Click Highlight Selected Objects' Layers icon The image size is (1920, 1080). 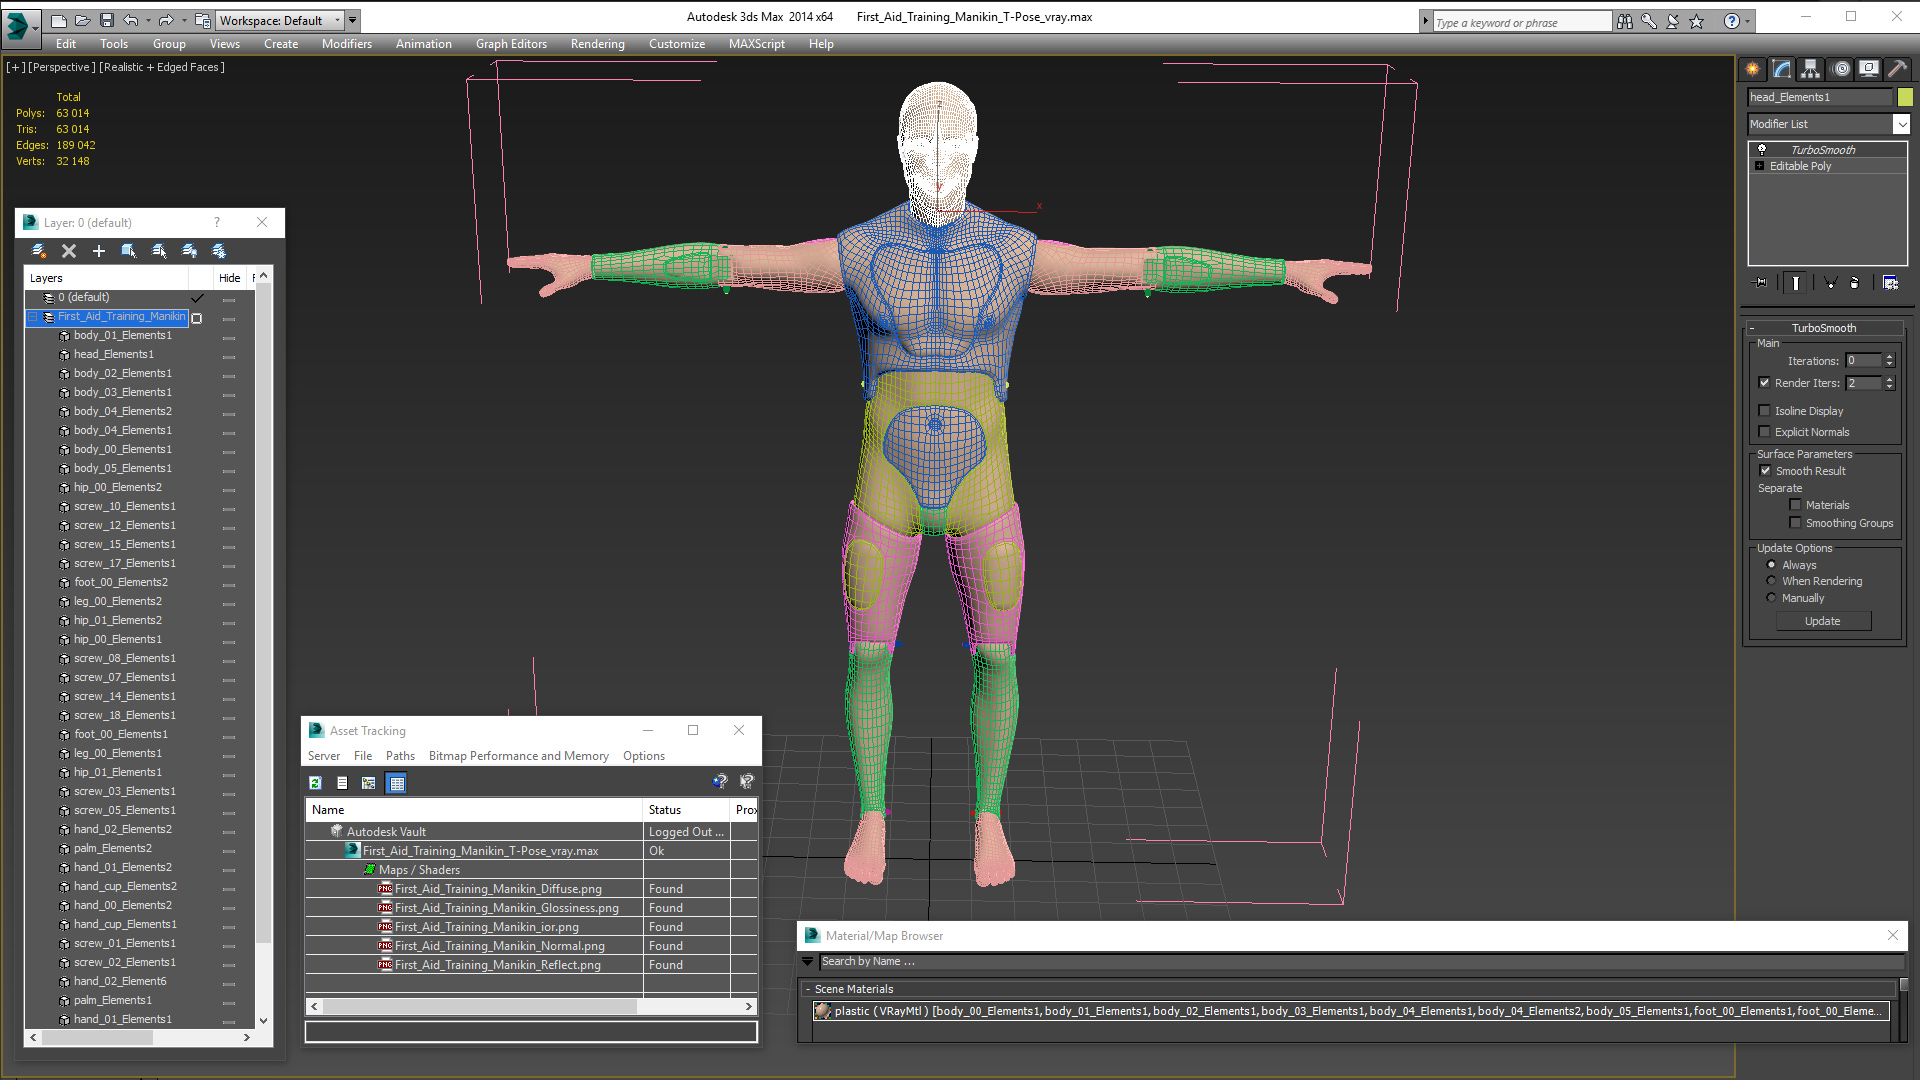159,251
